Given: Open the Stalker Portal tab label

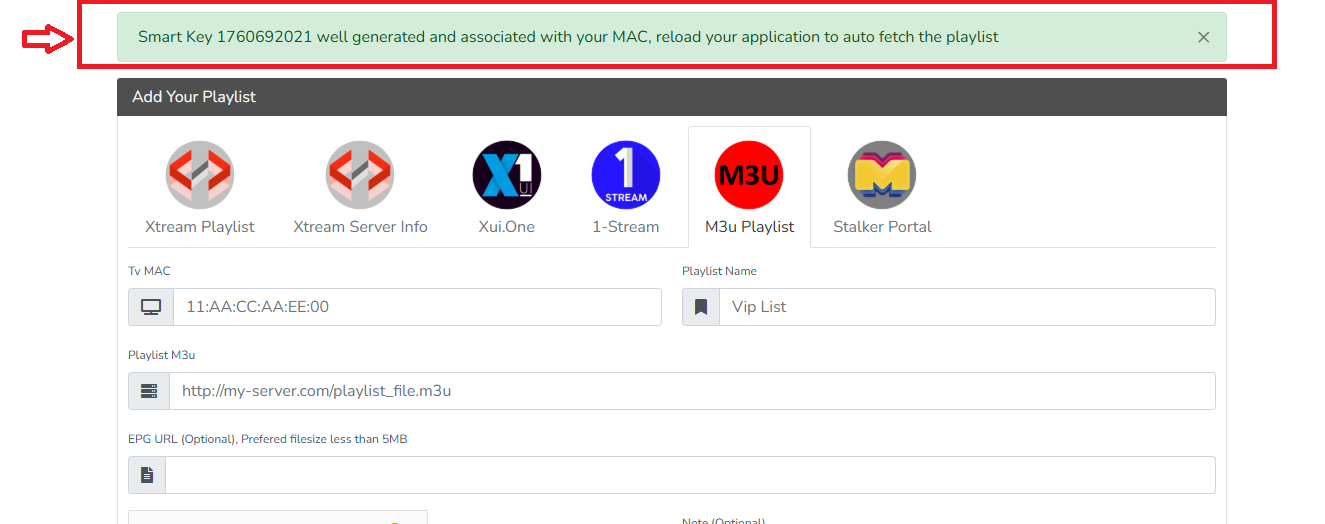Looking at the screenshot, I should point(882,227).
